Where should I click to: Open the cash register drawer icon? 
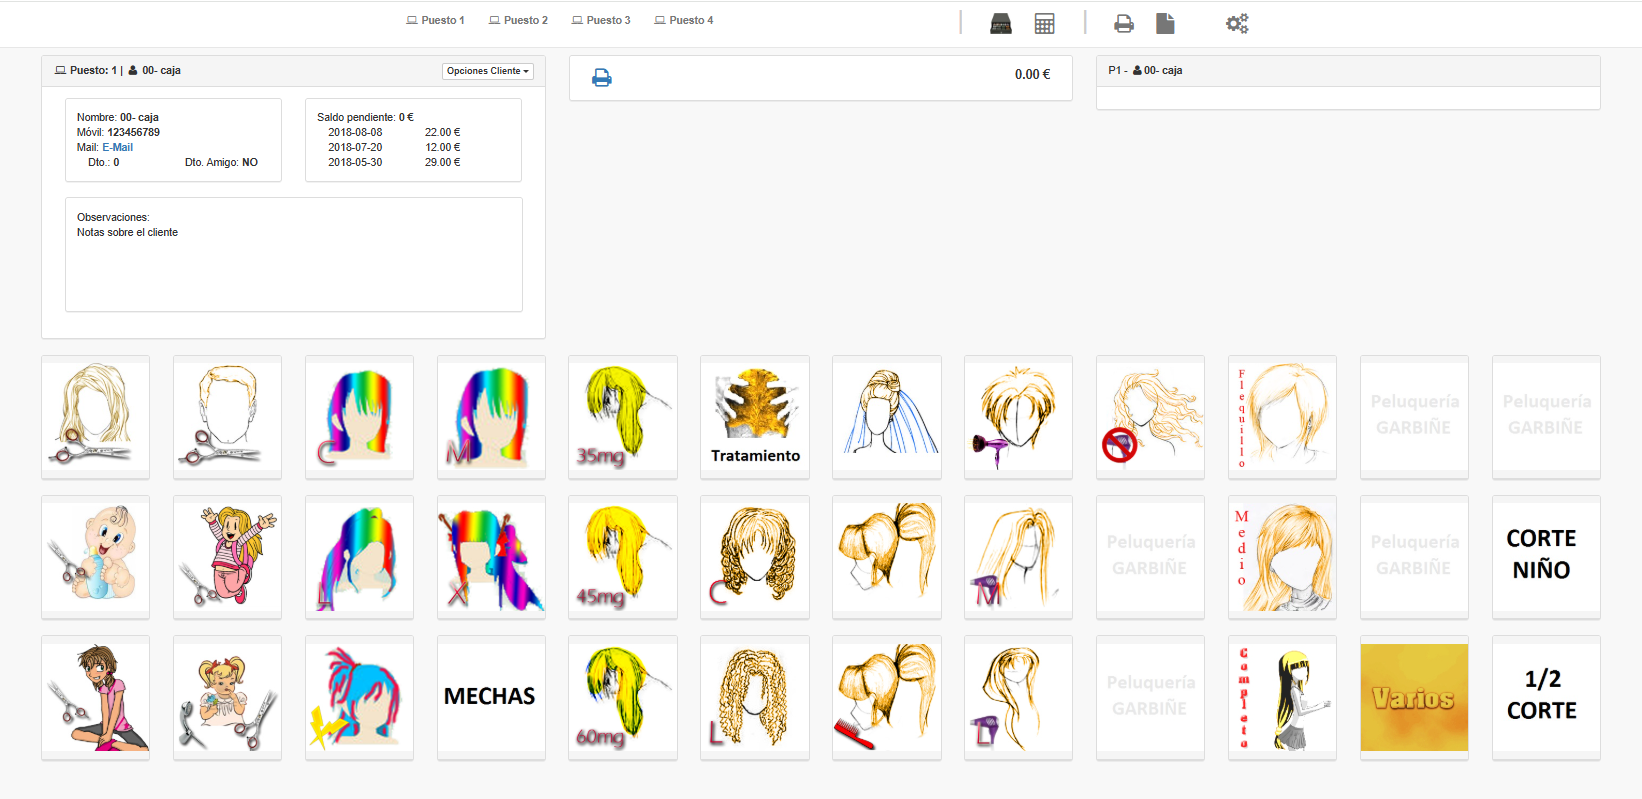tap(1001, 24)
